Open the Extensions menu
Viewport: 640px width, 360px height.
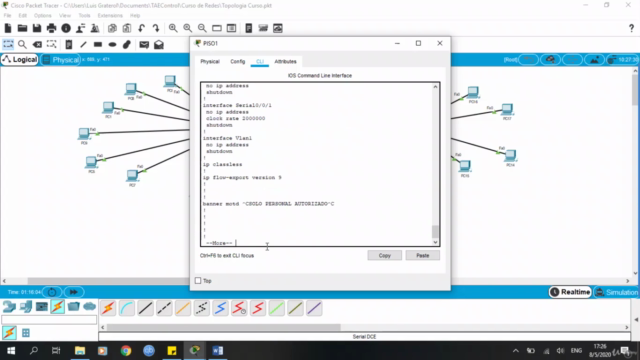[110, 16]
